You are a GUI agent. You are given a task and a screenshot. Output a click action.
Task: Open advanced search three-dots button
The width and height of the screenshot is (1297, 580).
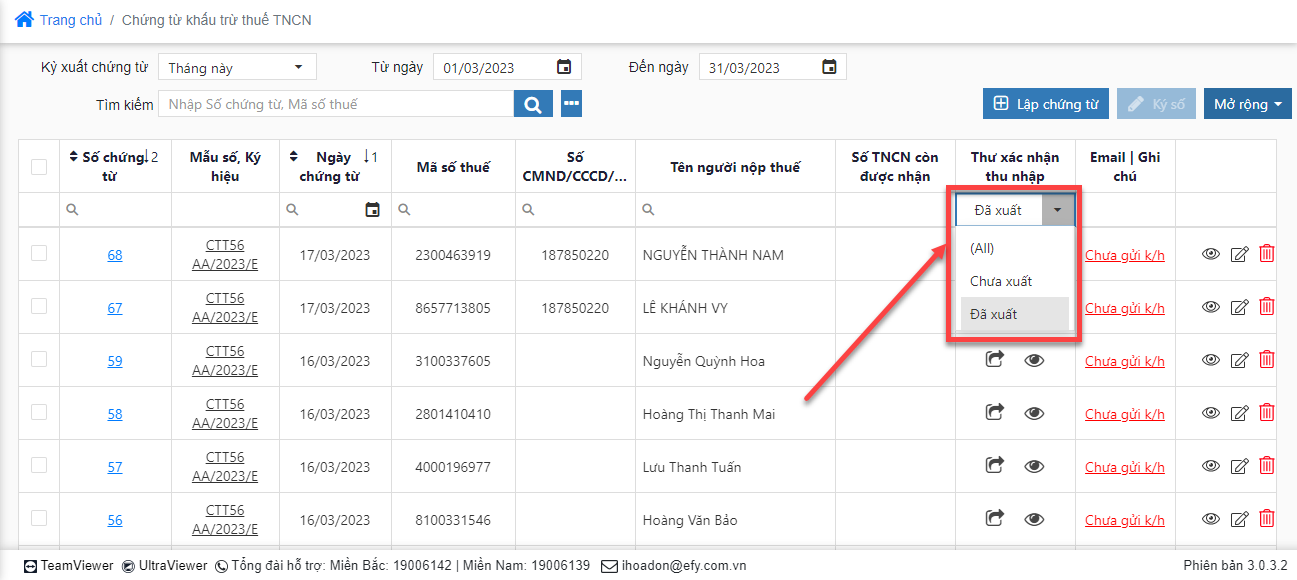[571, 104]
